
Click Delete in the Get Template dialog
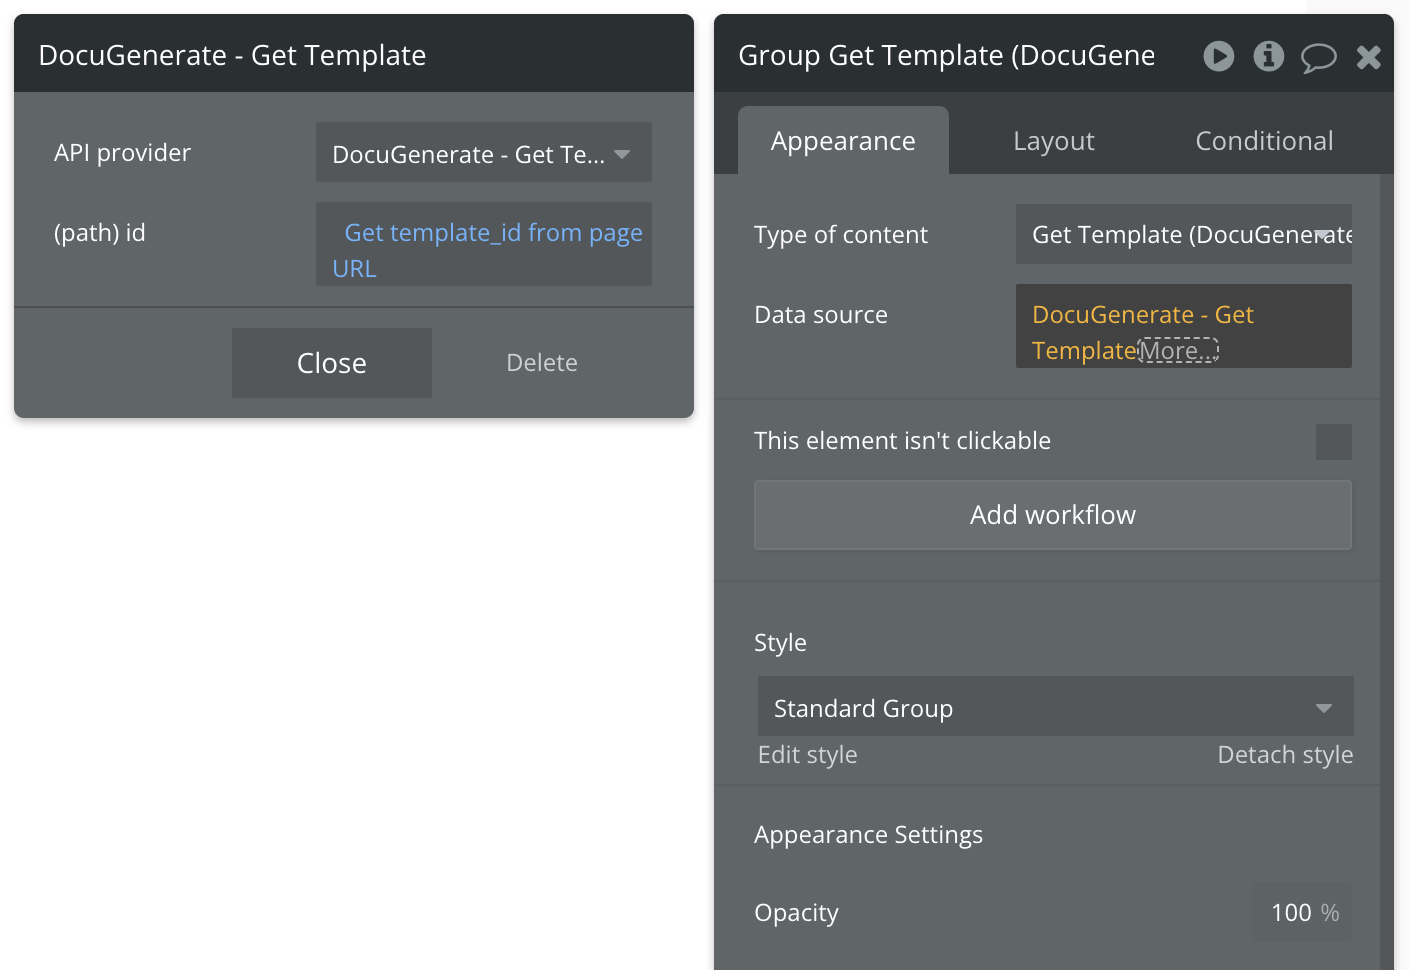coord(542,363)
